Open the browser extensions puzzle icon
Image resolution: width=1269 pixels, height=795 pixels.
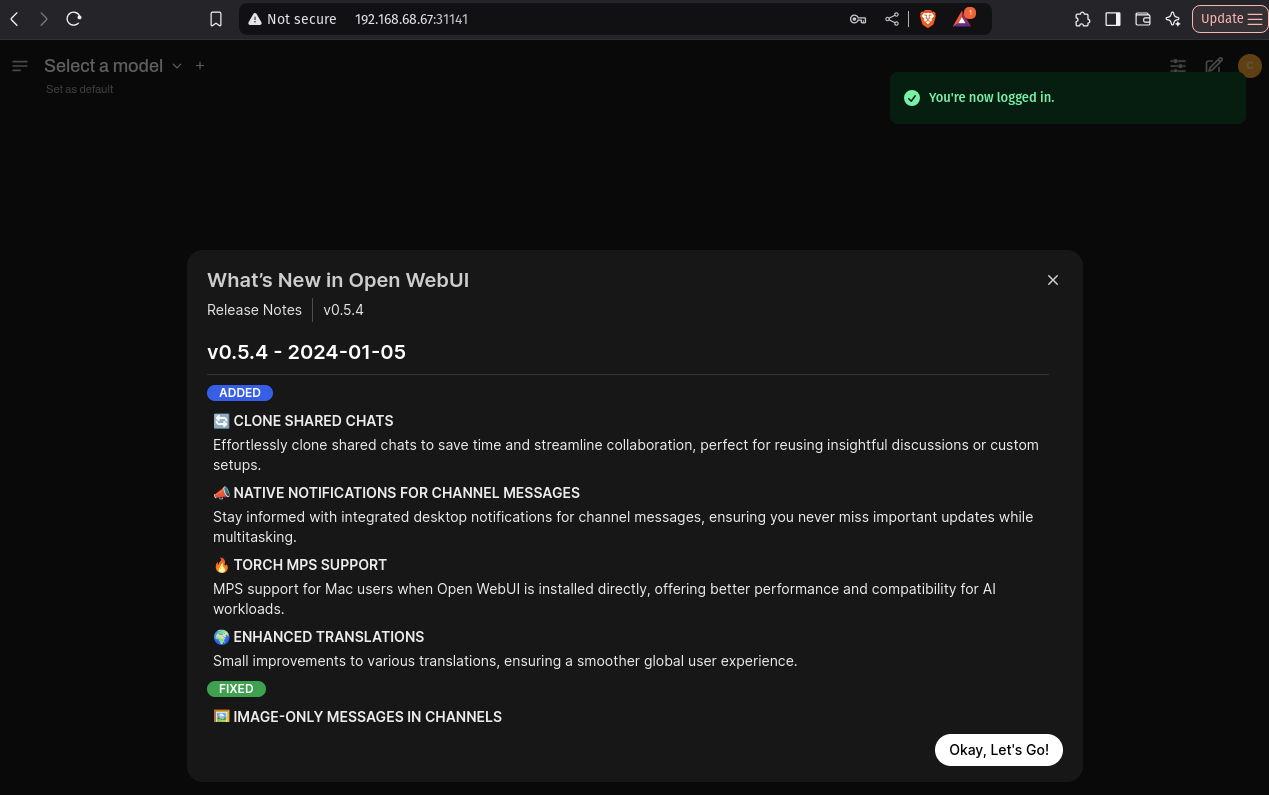point(1082,18)
